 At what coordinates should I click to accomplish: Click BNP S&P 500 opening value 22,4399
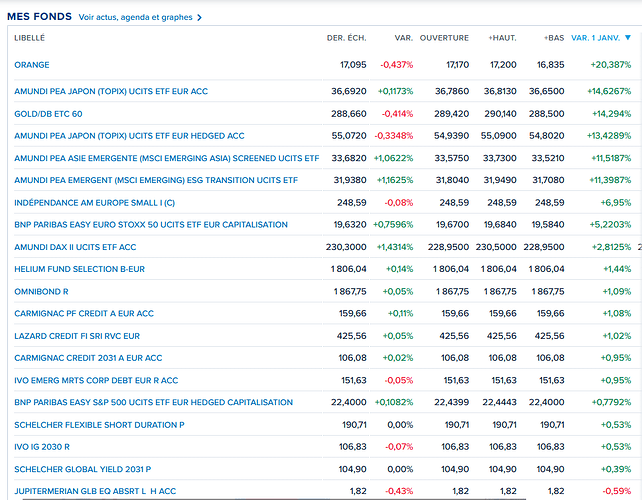[x=451, y=402]
